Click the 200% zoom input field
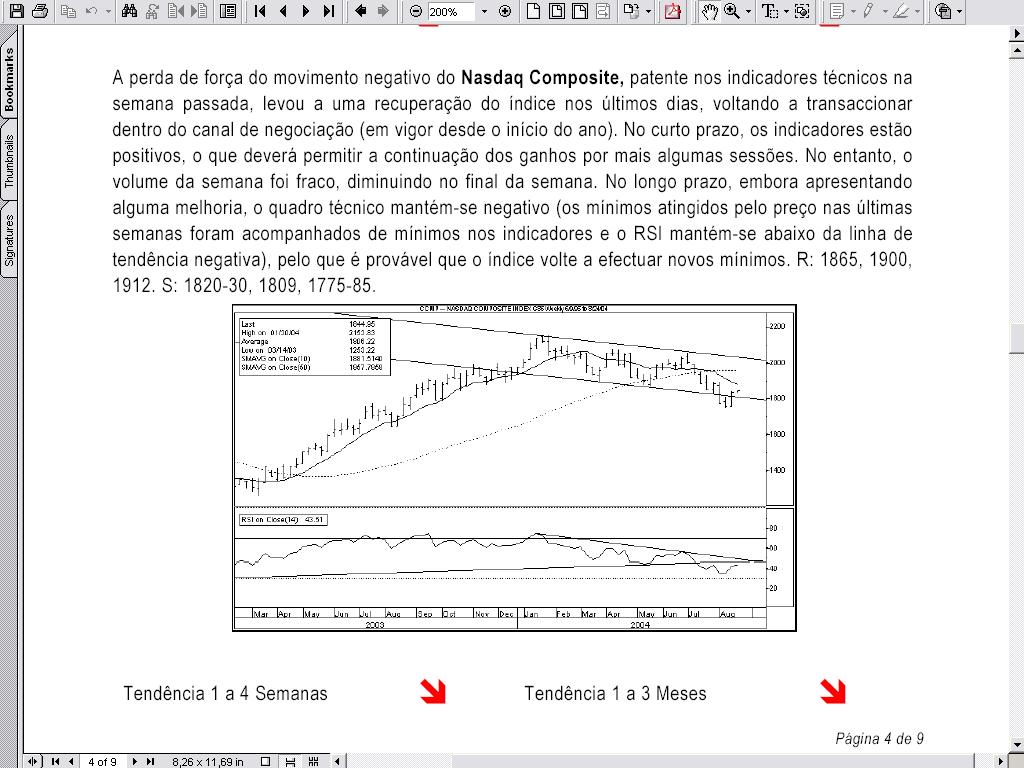1024x768 pixels. pyautogui.click(x=451, y=11)
